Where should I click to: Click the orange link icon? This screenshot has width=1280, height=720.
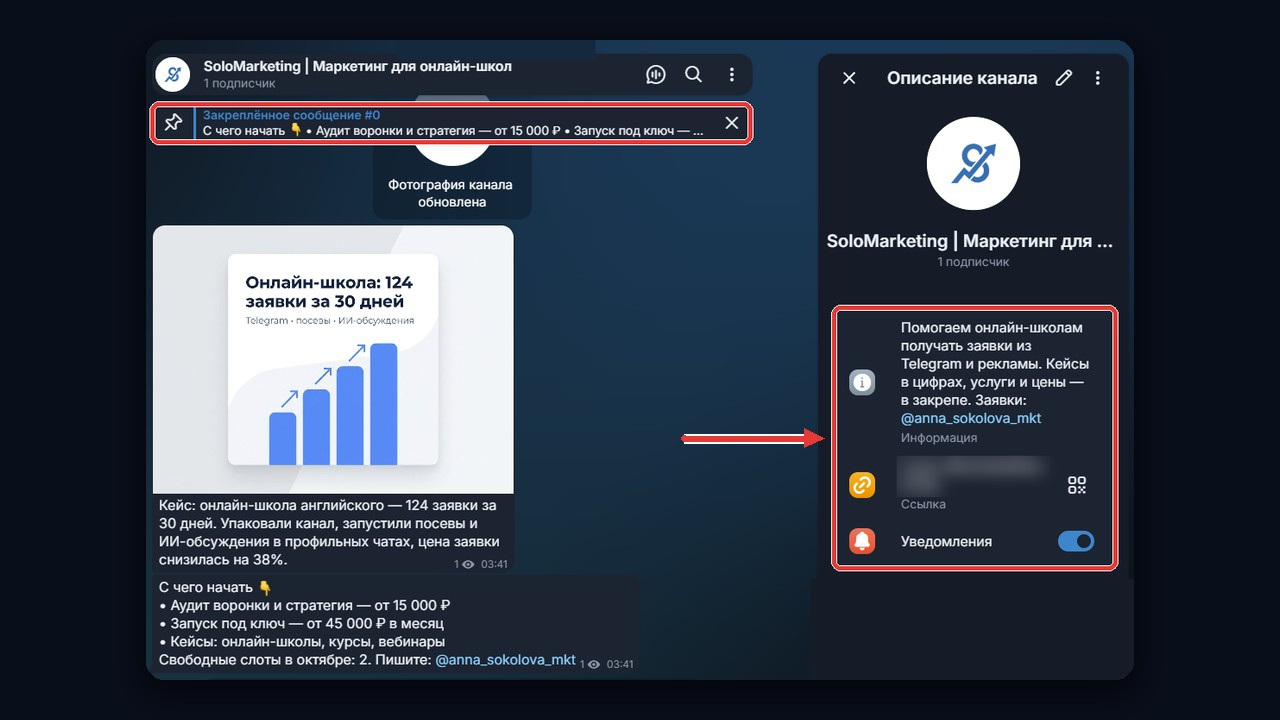[862, 485]
